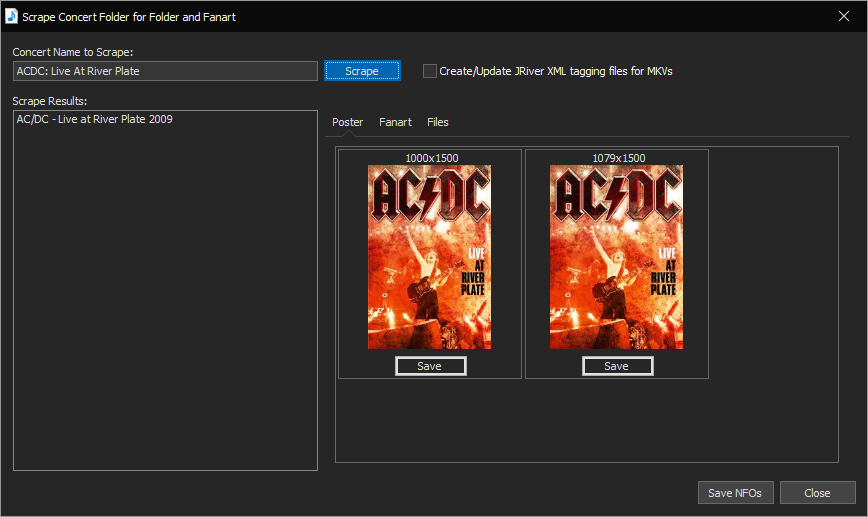This screenshot has height=517, width=868.
Task: Click the Save NFOs button
Action: (734, 493)
